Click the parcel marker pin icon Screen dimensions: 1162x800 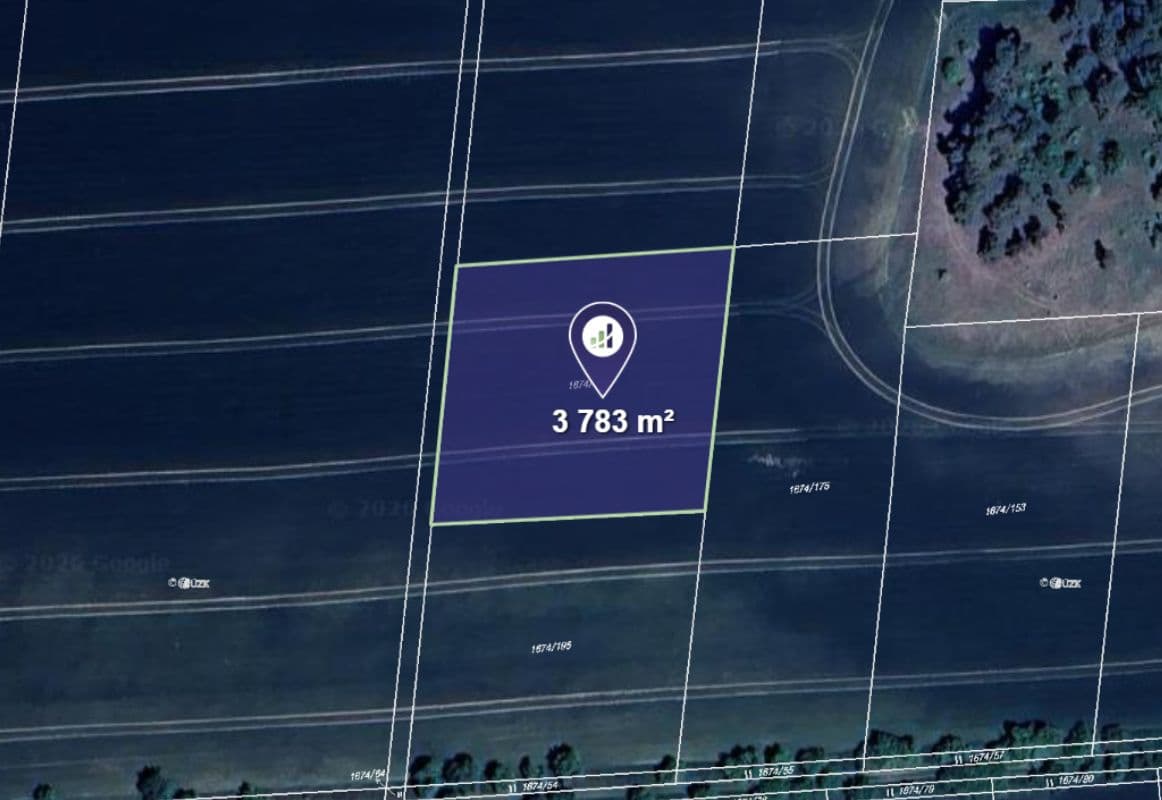point(603,335)
